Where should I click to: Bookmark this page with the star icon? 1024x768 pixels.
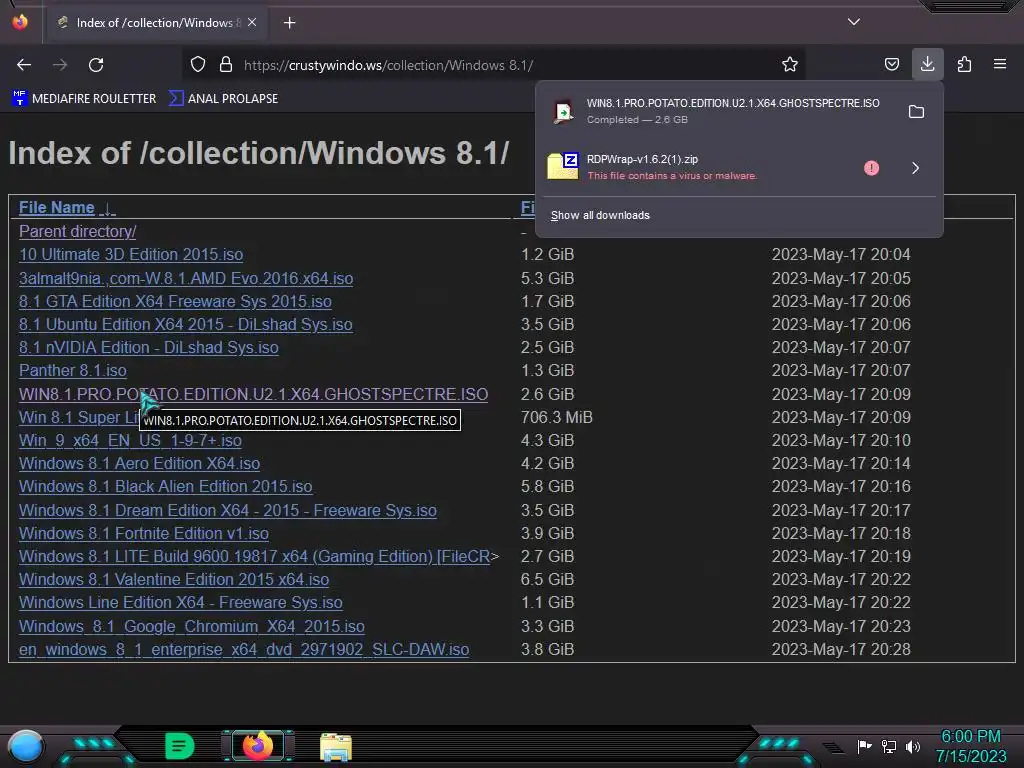pos(790,65)
